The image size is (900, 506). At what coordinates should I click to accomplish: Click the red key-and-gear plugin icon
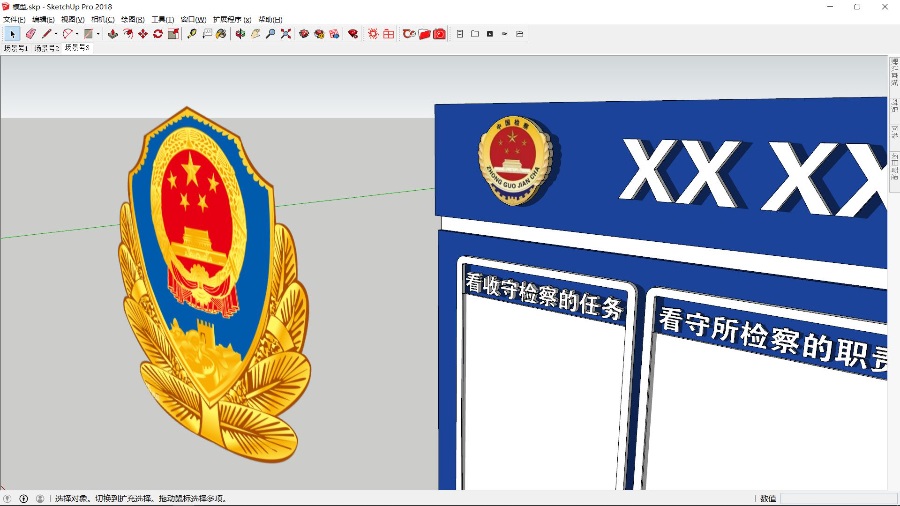tap(409, 34)
